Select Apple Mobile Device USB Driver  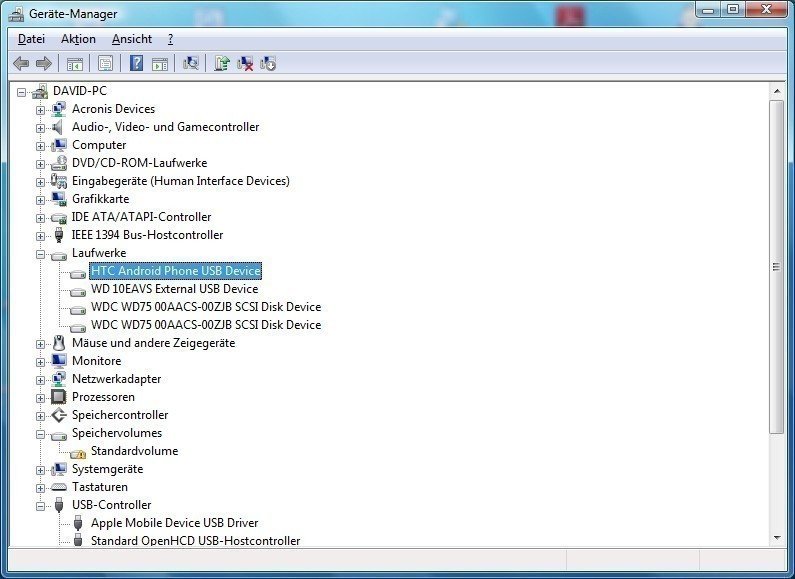[174, 523]
